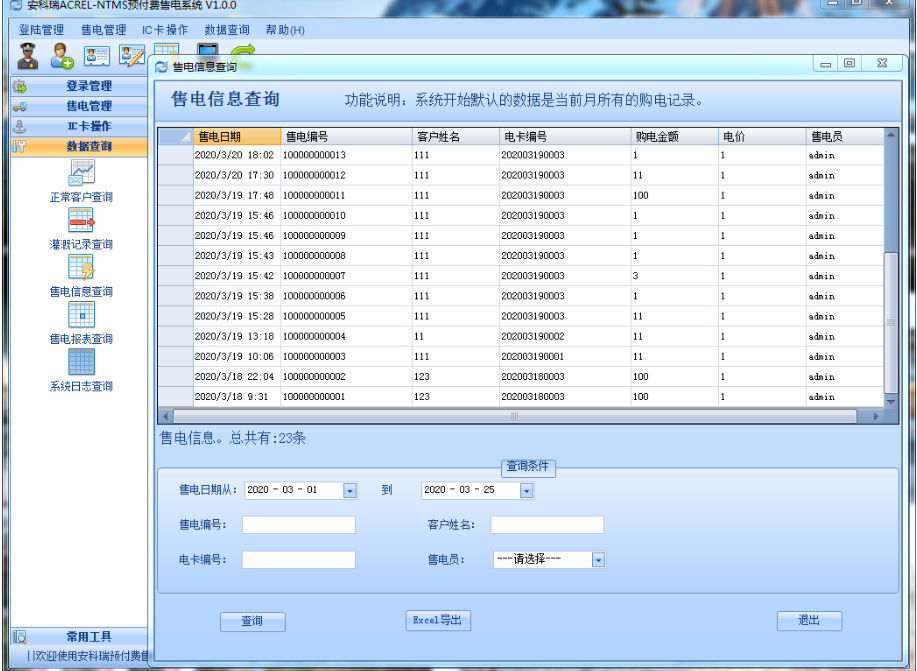Click the table's horizontal scrollbar left arrow
This screenshot has height=671, width=917.
(x=166, y=416)
